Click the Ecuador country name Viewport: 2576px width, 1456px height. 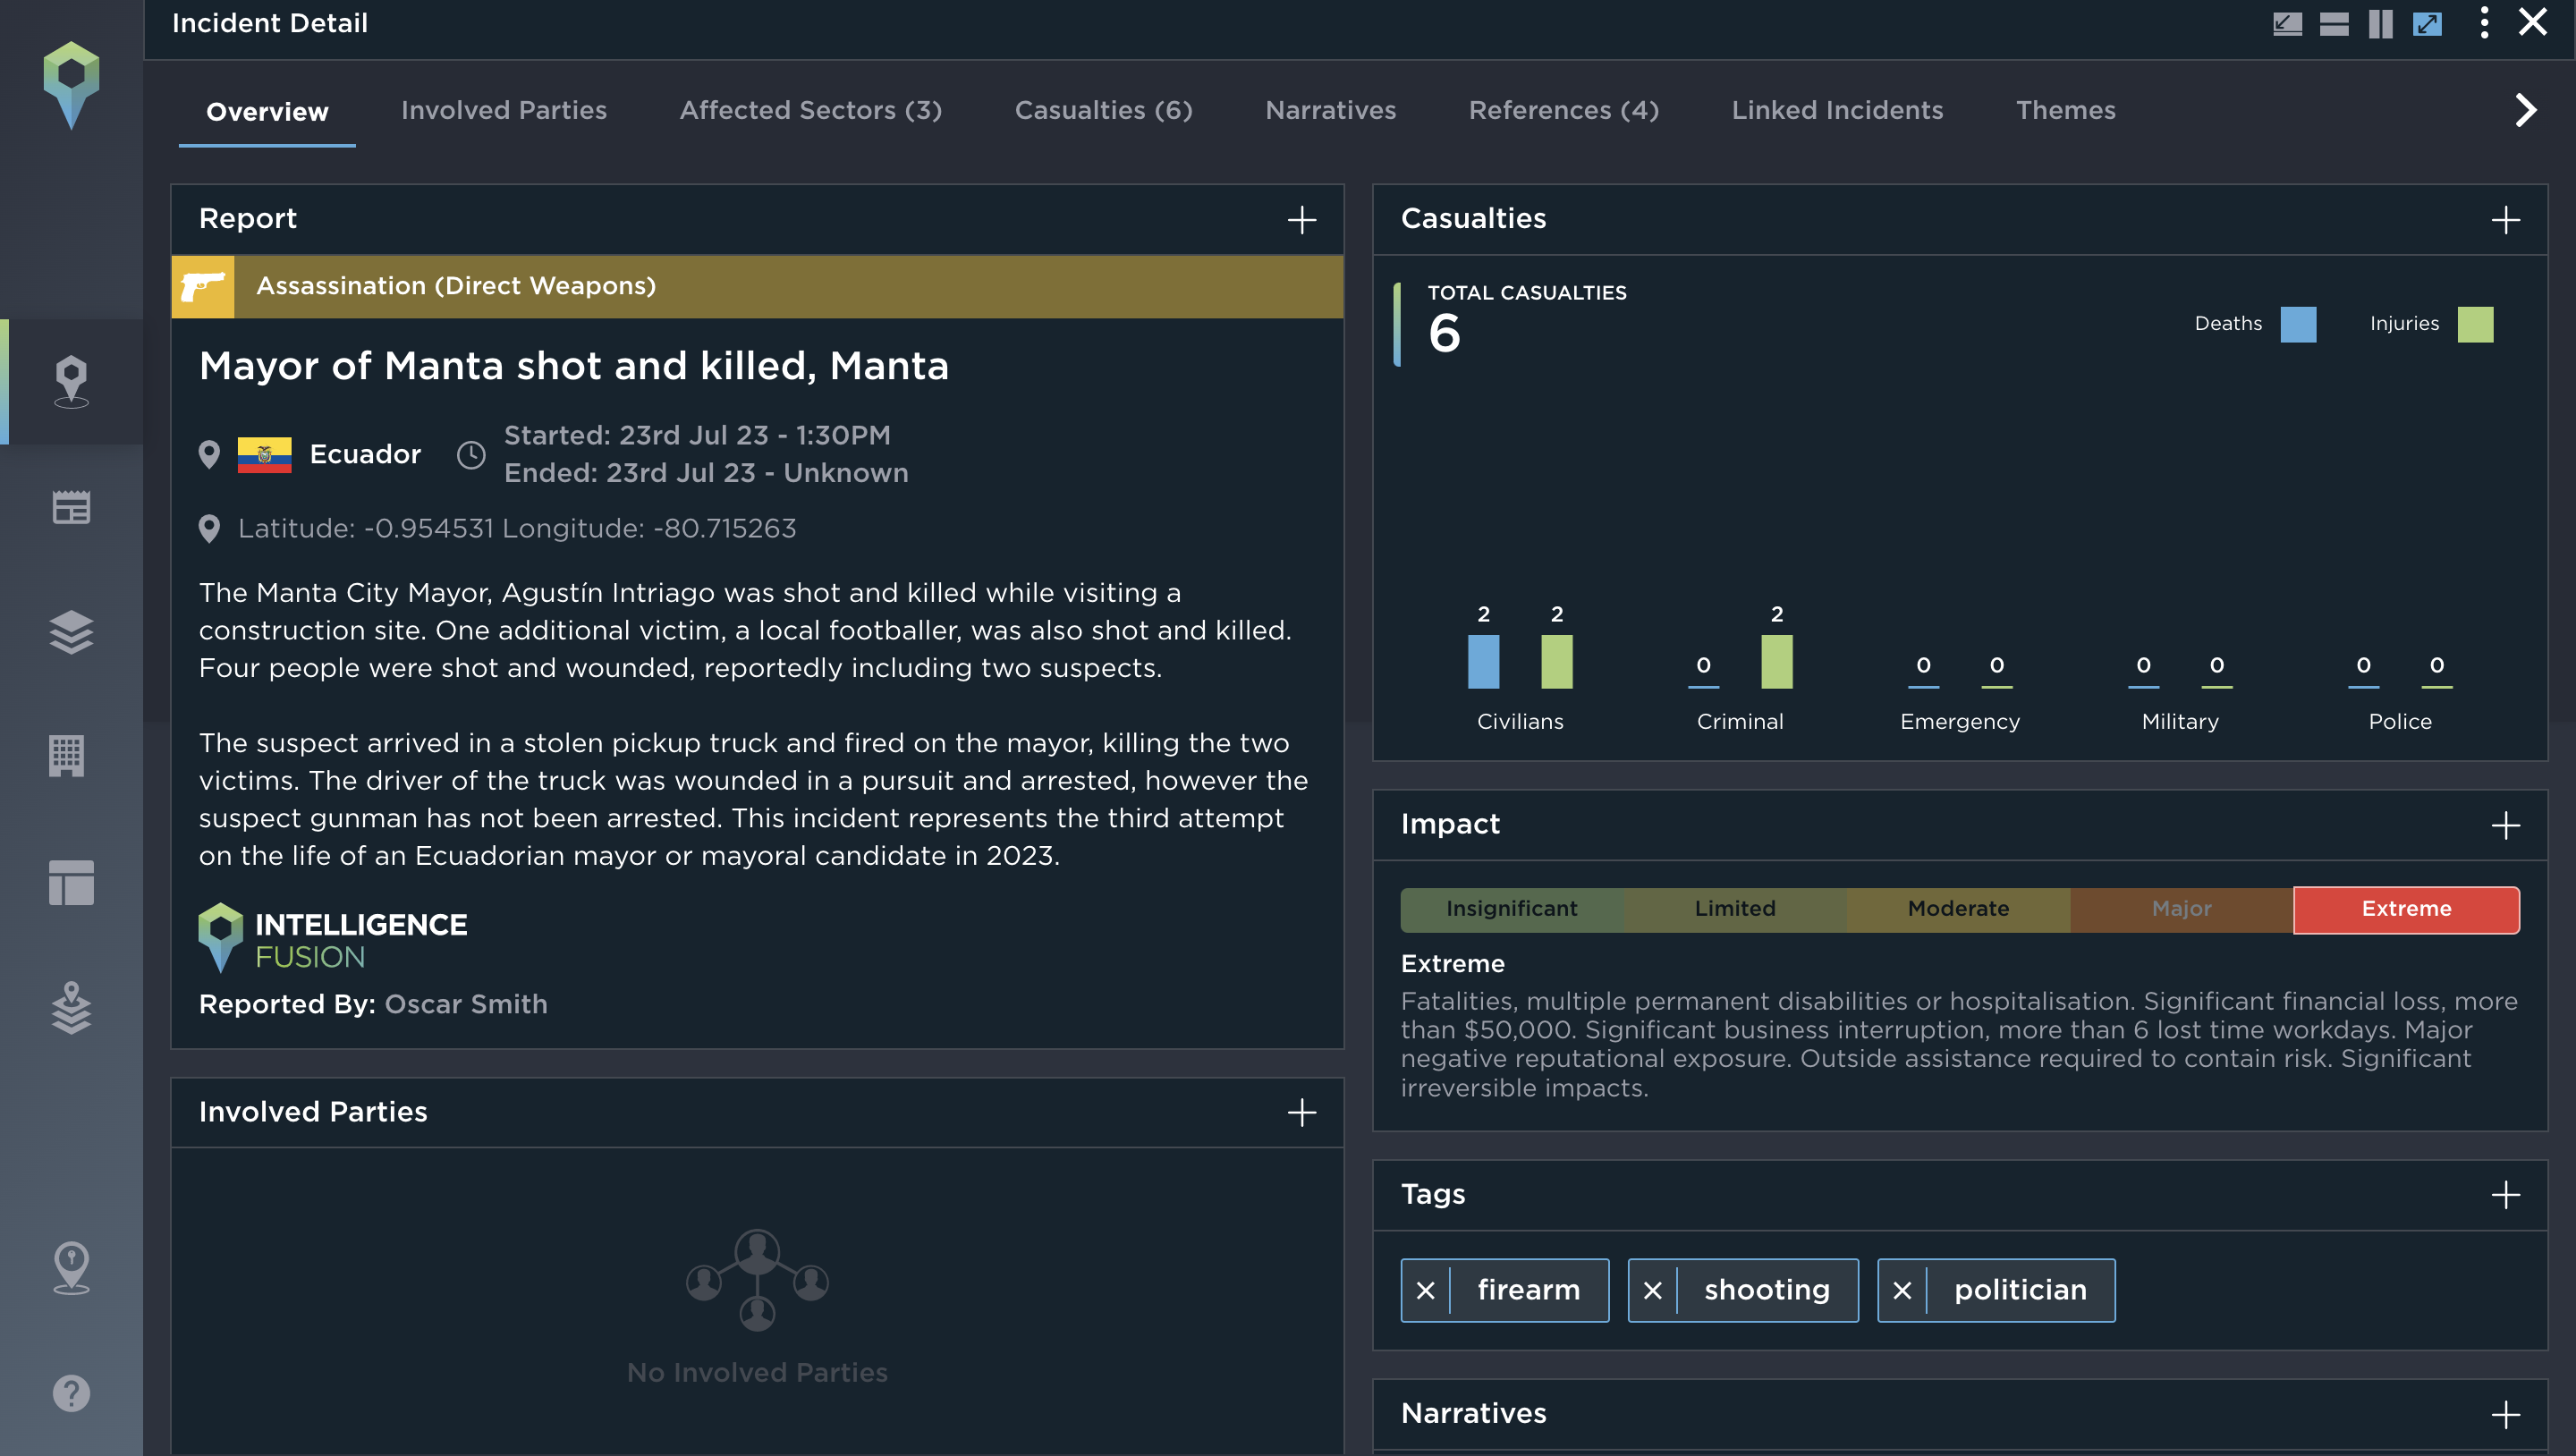pyautogui.click(x=365, y=454)
